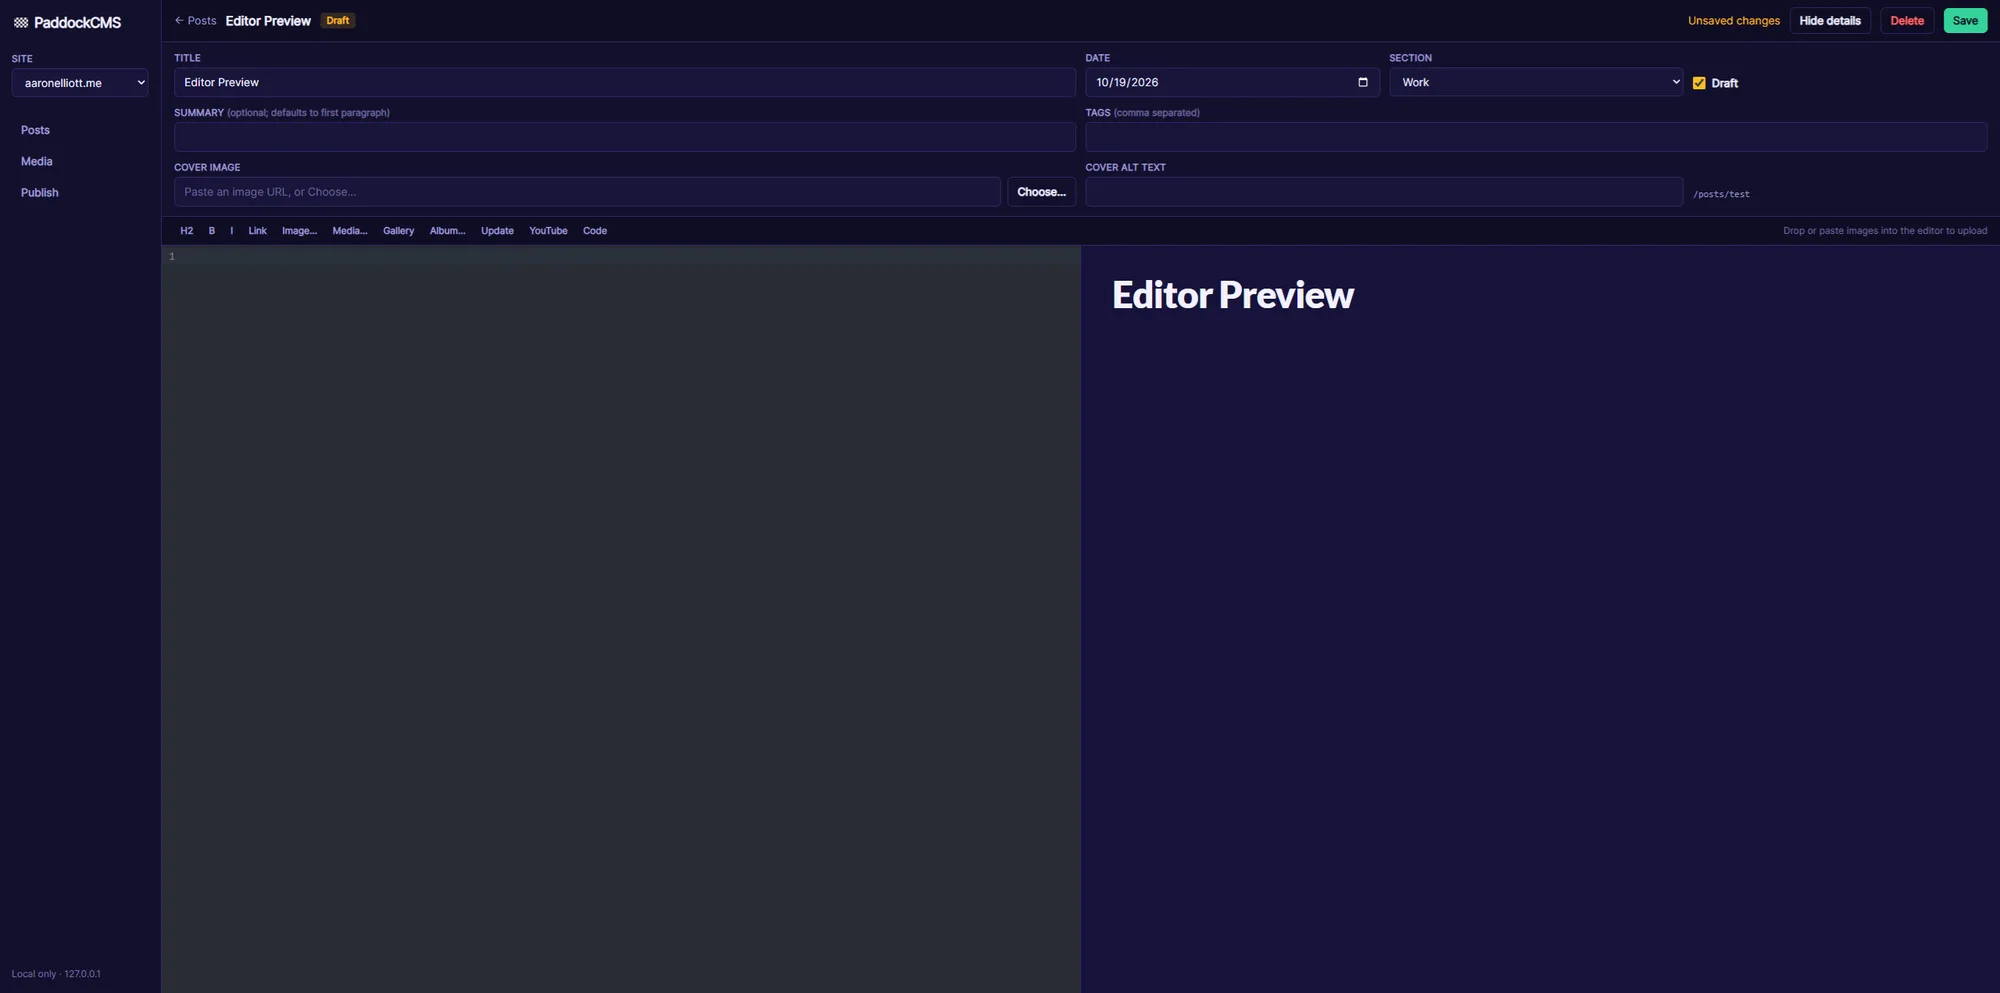The height and width of the screenshot is (993, 2000).
Task: Click the Date field showing 10/19/2026
Action: [x=1232, y=82]
